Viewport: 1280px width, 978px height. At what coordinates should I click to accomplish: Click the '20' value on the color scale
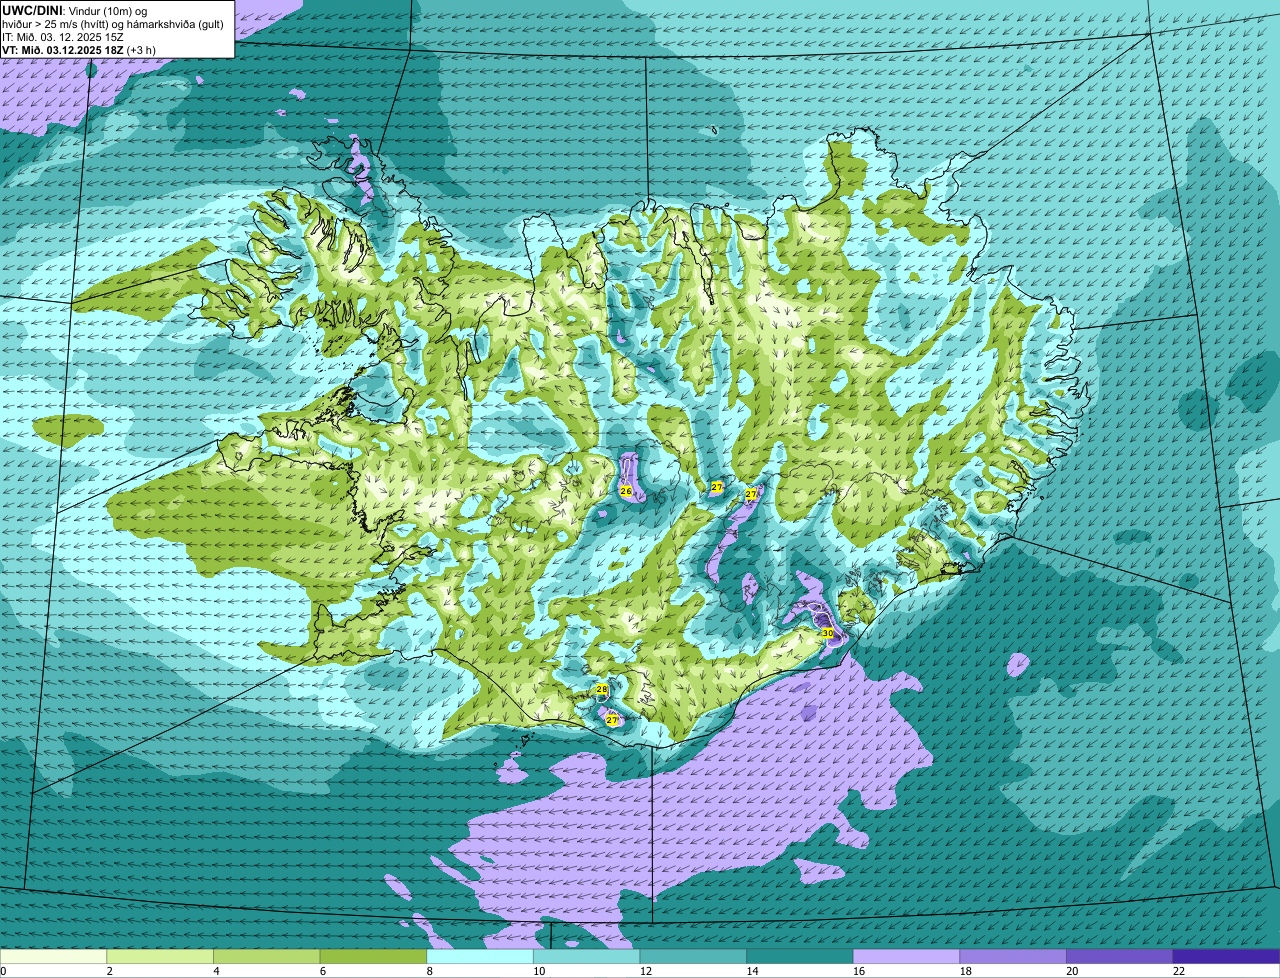click(x=1072, y=971)
